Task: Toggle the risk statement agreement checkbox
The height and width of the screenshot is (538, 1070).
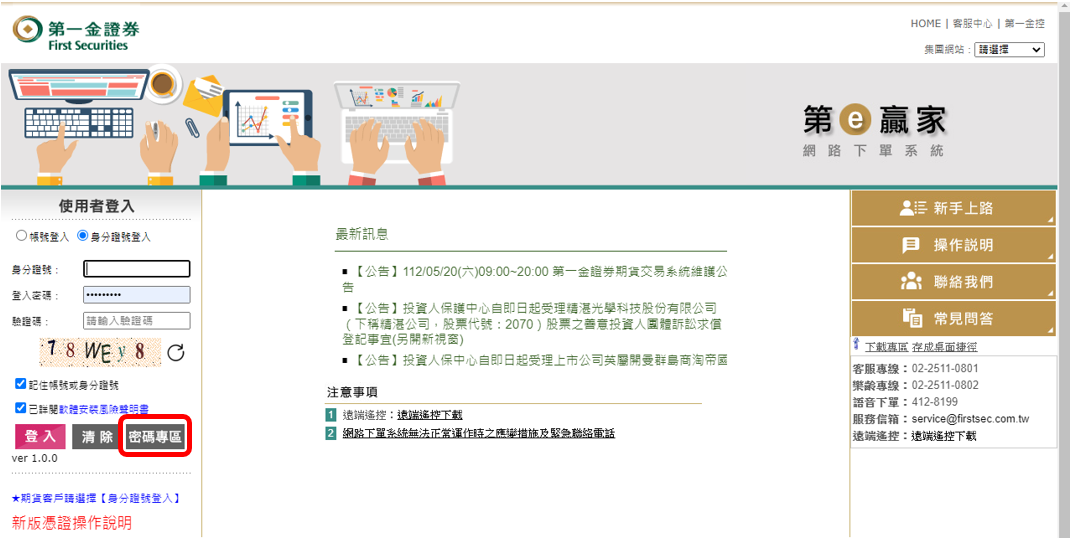Action: (x=21, y=408)
